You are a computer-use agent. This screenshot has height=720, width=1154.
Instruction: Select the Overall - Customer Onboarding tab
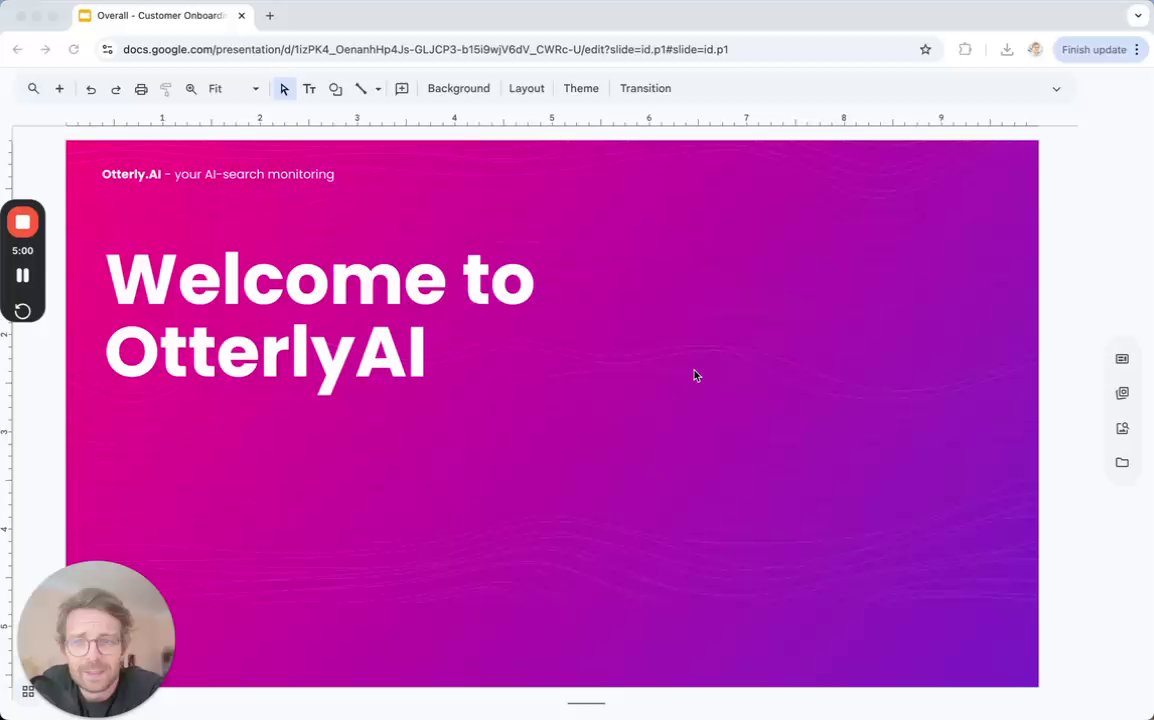[x=163, y=15]
